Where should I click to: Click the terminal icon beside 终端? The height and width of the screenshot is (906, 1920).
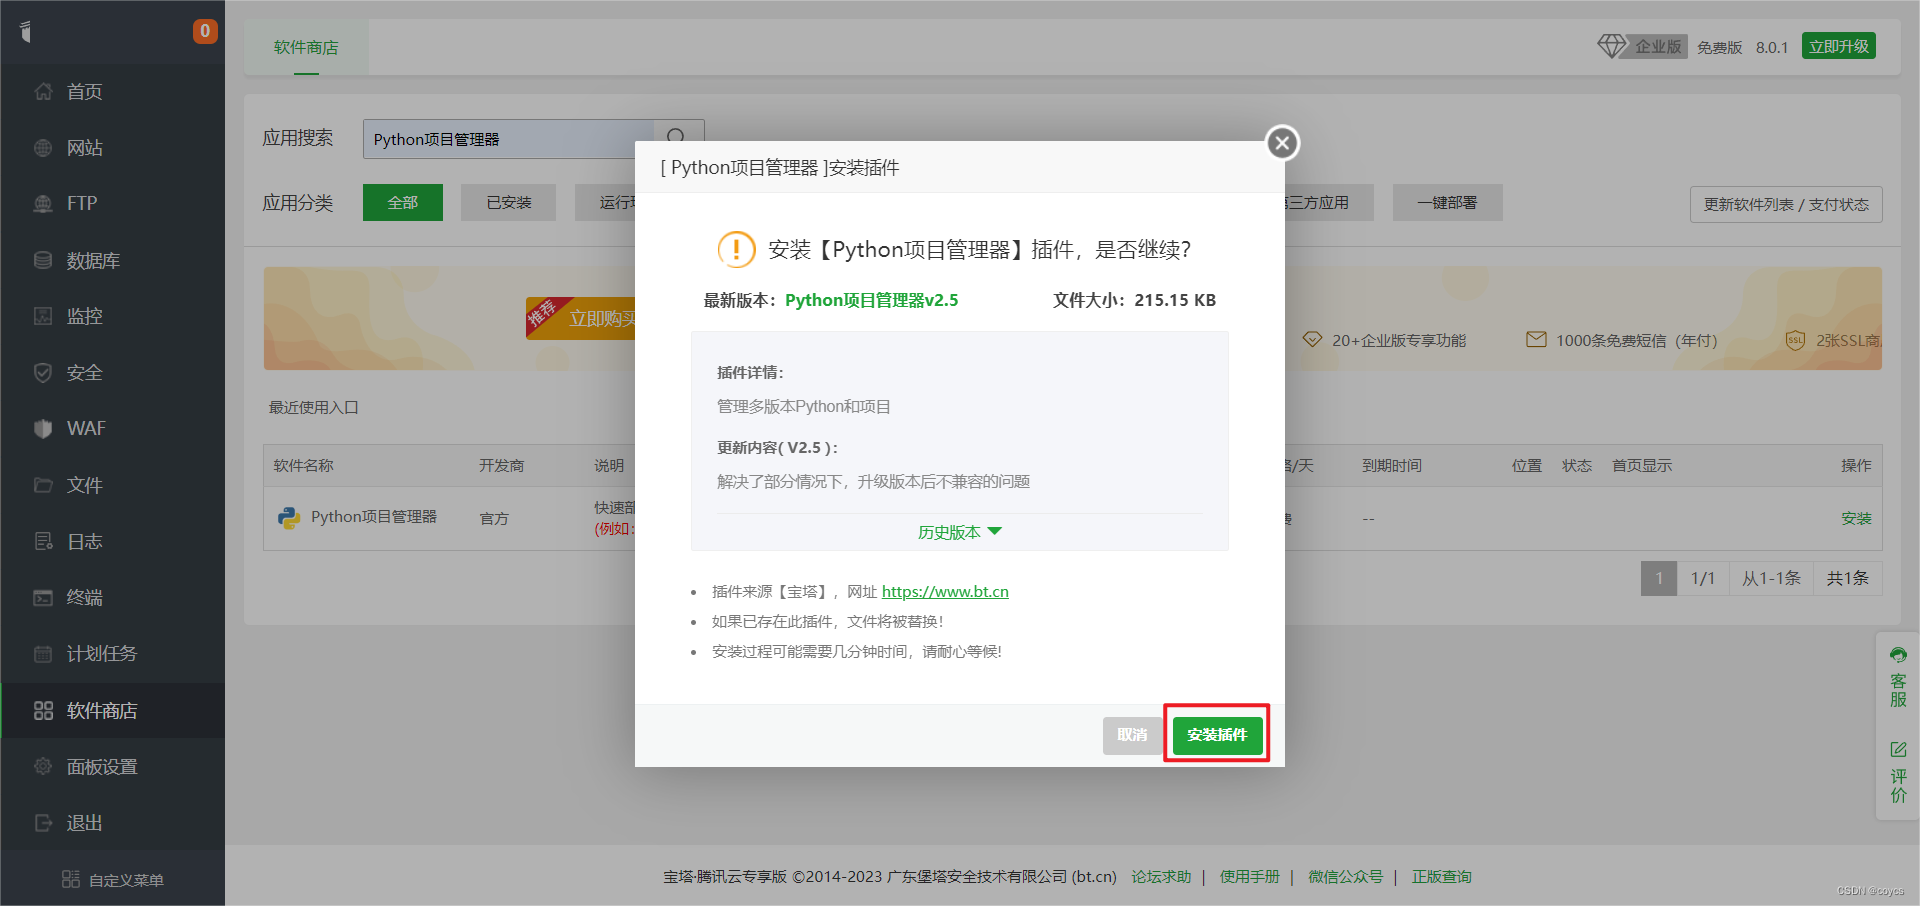[43, 598]
